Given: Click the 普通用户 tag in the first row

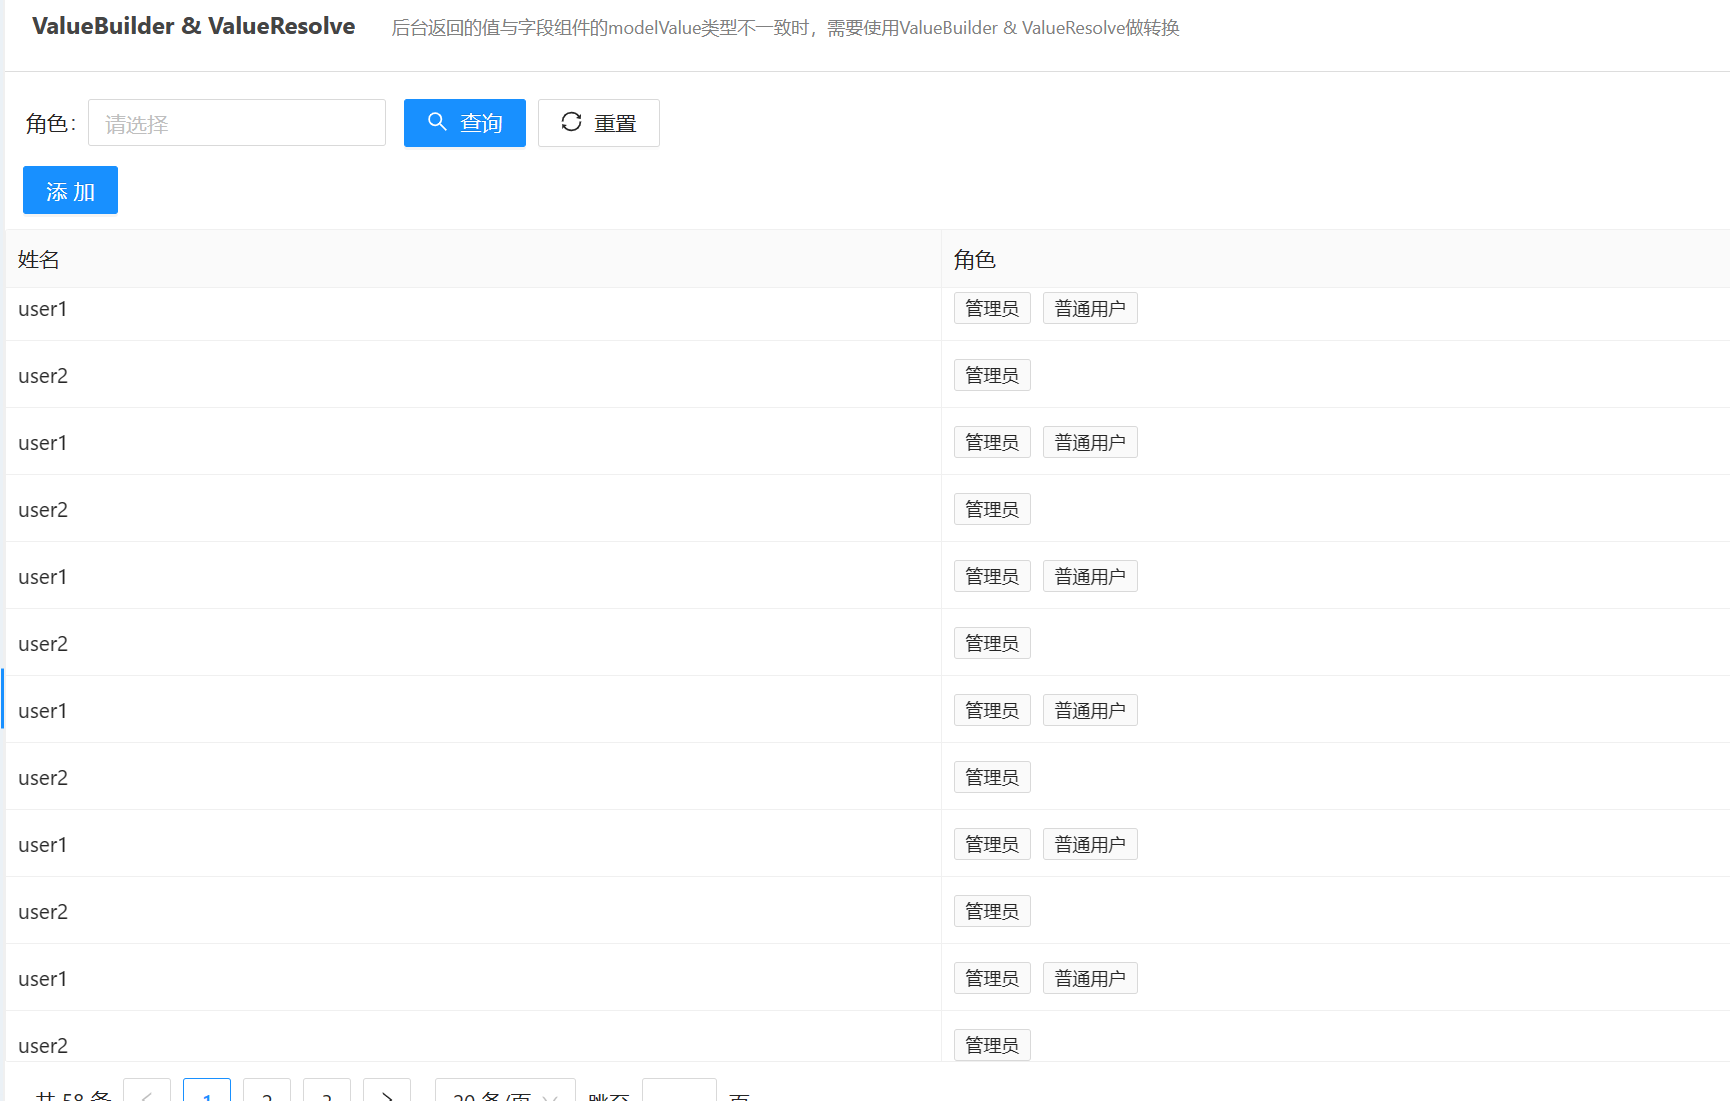Looking at the screenshot, I should (x=1089, y=307).
